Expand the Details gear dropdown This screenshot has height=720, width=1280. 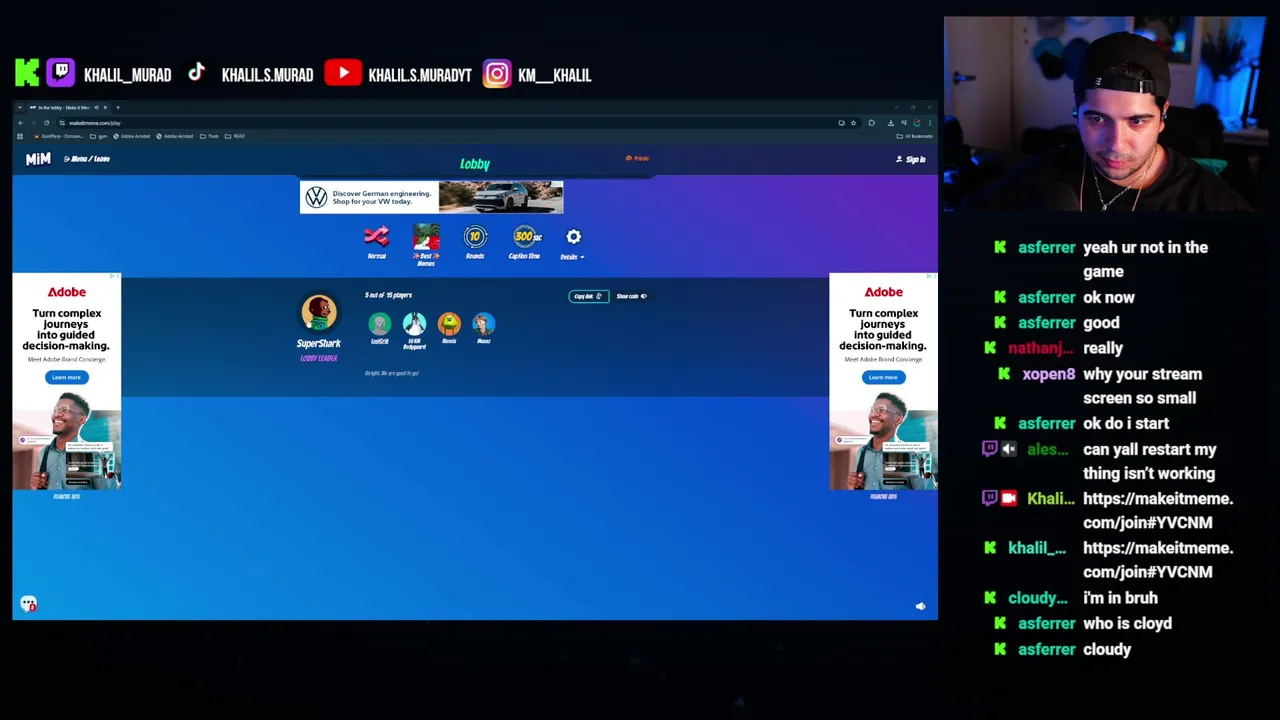tap(573, 243)
